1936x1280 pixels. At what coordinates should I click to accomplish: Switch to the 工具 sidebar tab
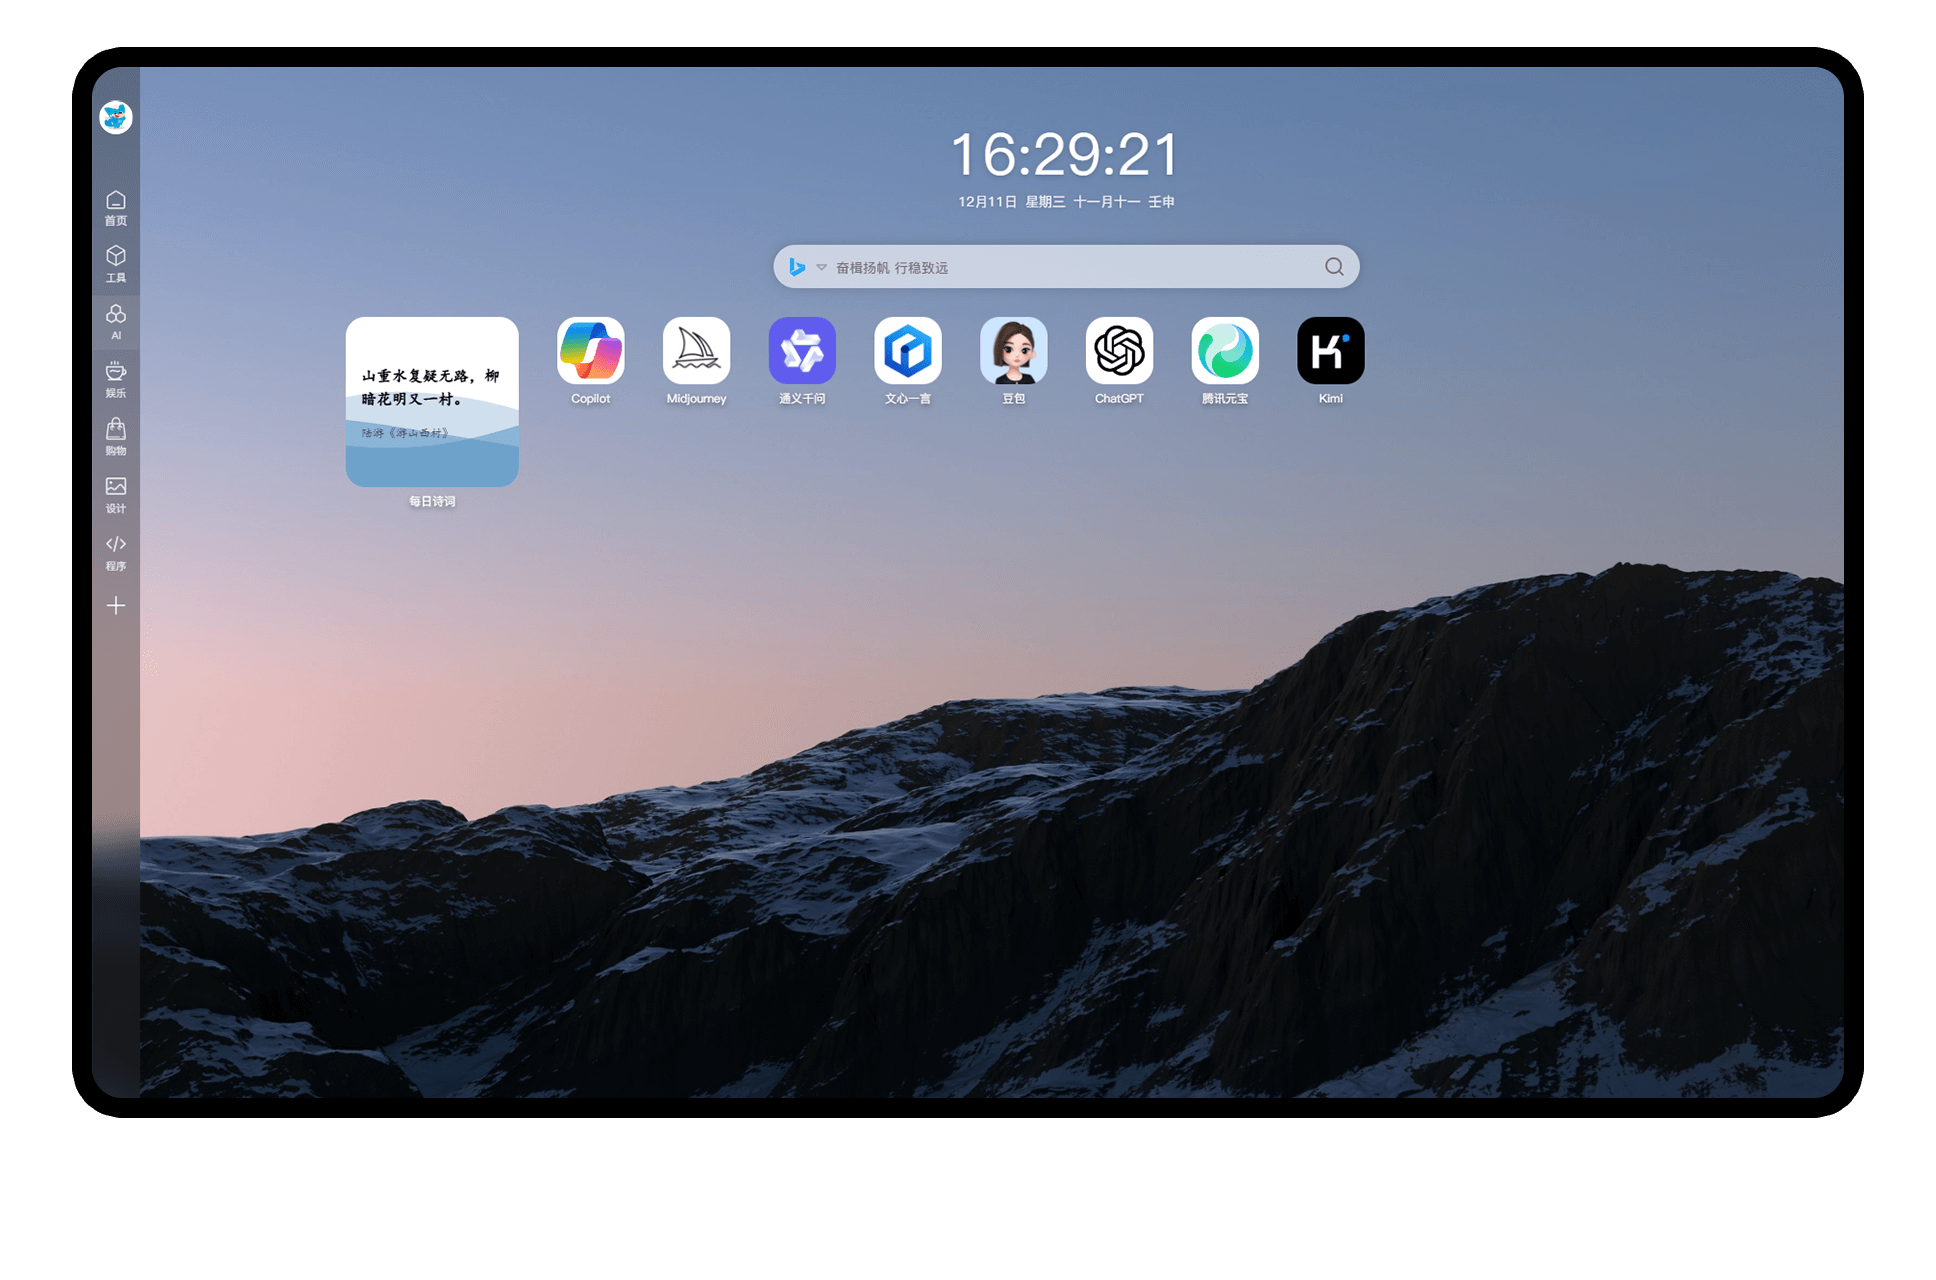coord(116,264)
